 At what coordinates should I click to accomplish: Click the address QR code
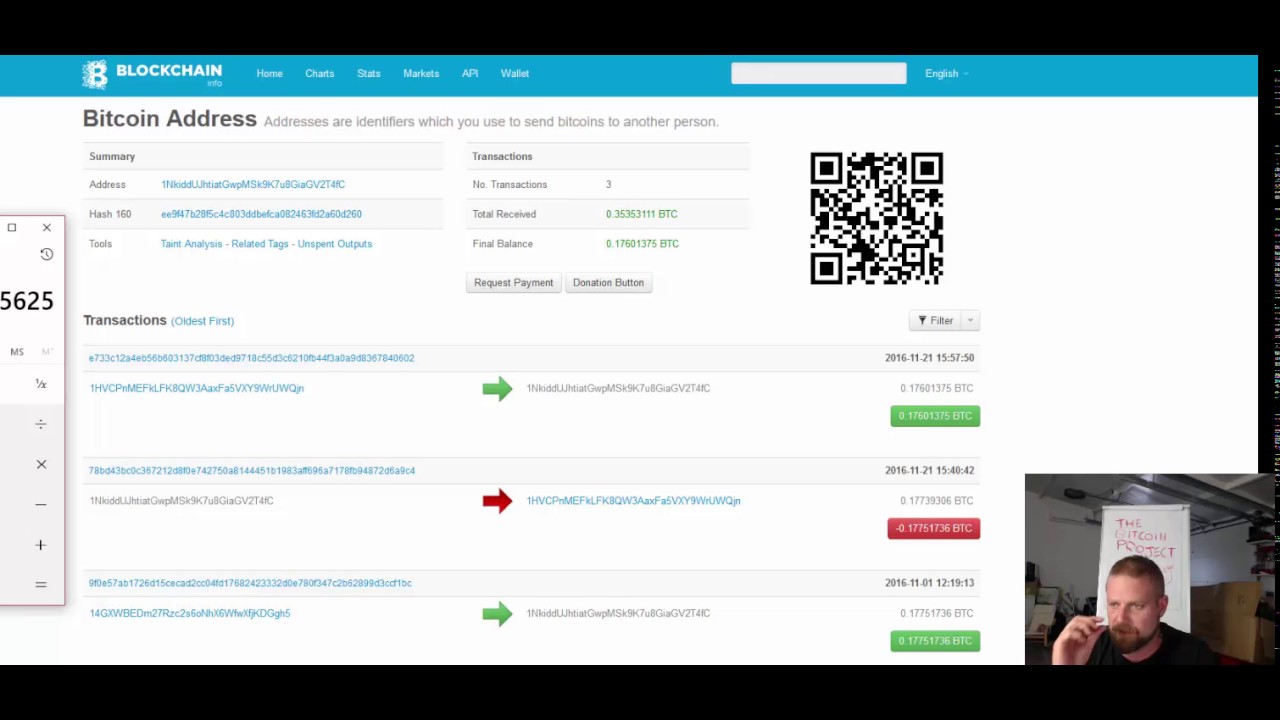(876, 218)
